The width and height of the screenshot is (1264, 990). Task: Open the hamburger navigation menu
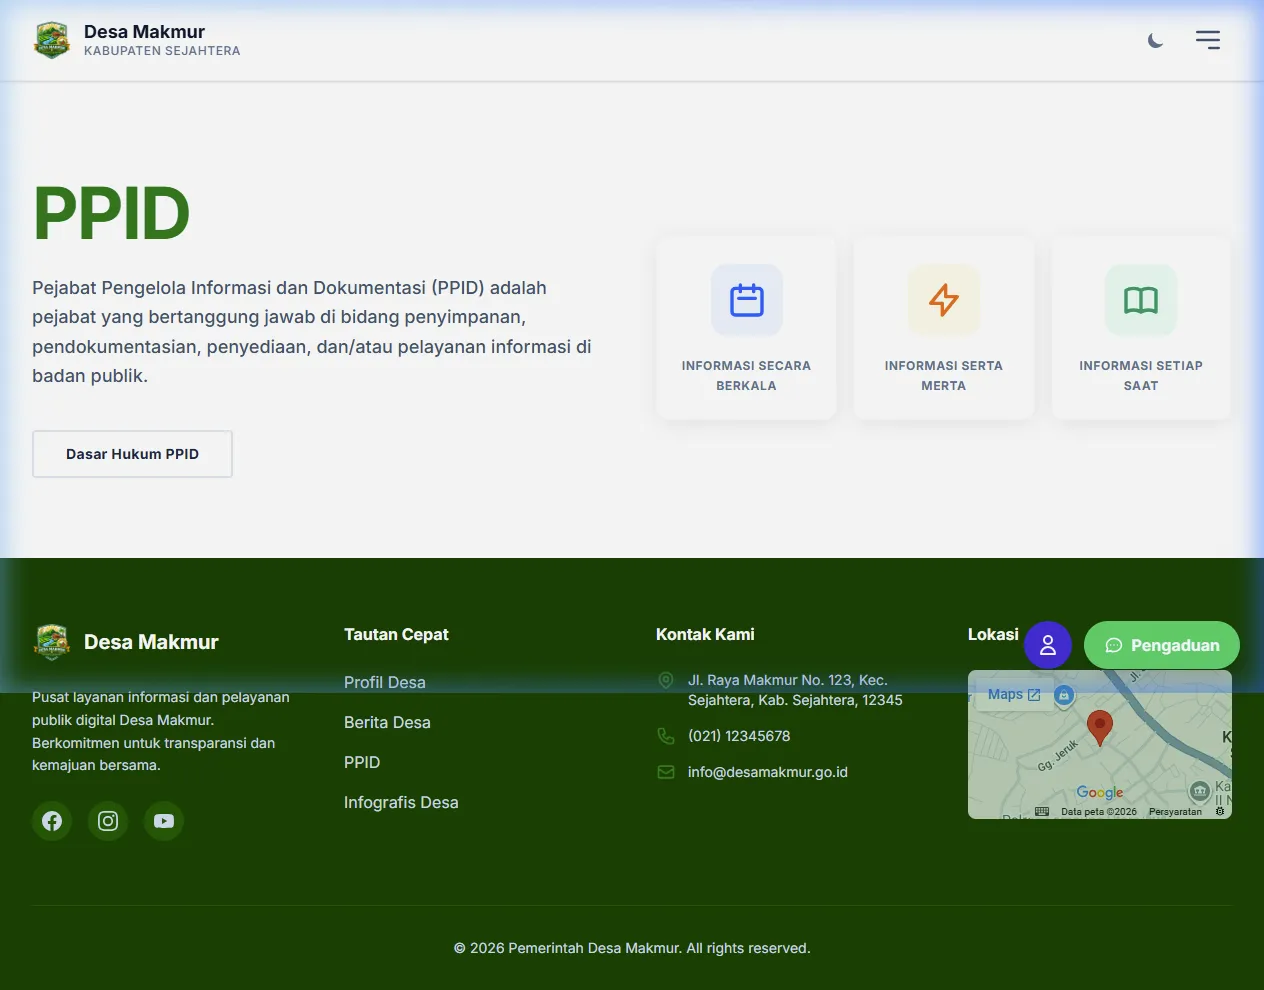[1207, 40]
